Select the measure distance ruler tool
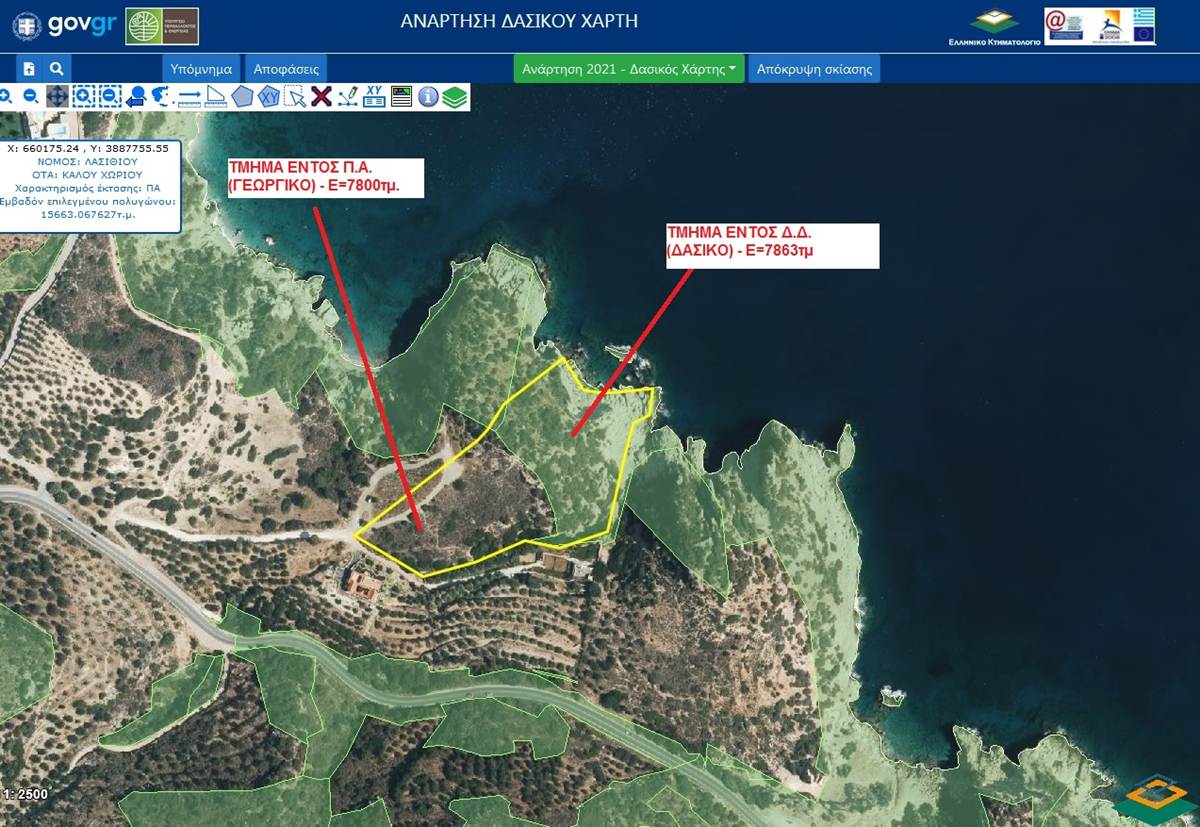The height and width of the screenshot is (827, 1200). pos(189,97)
